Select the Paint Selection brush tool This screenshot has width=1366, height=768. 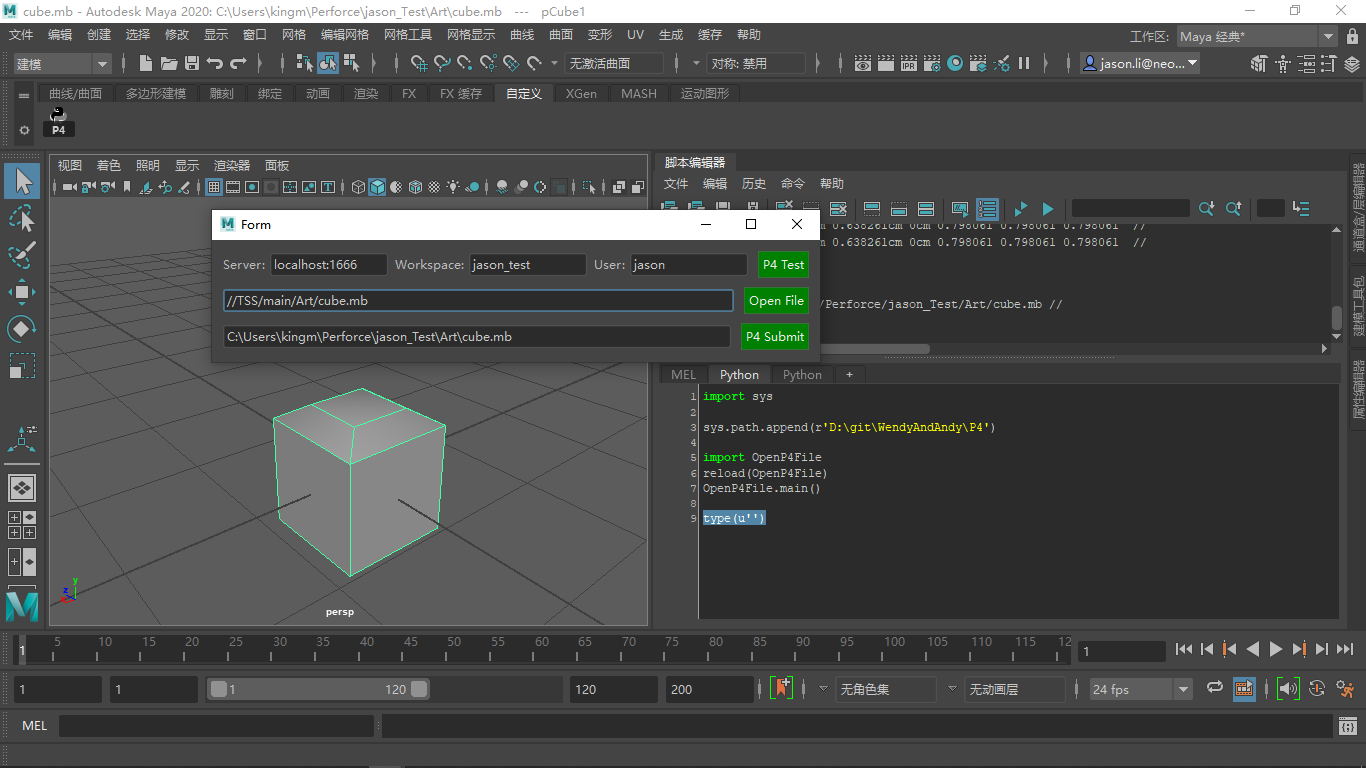coord(22,255)
